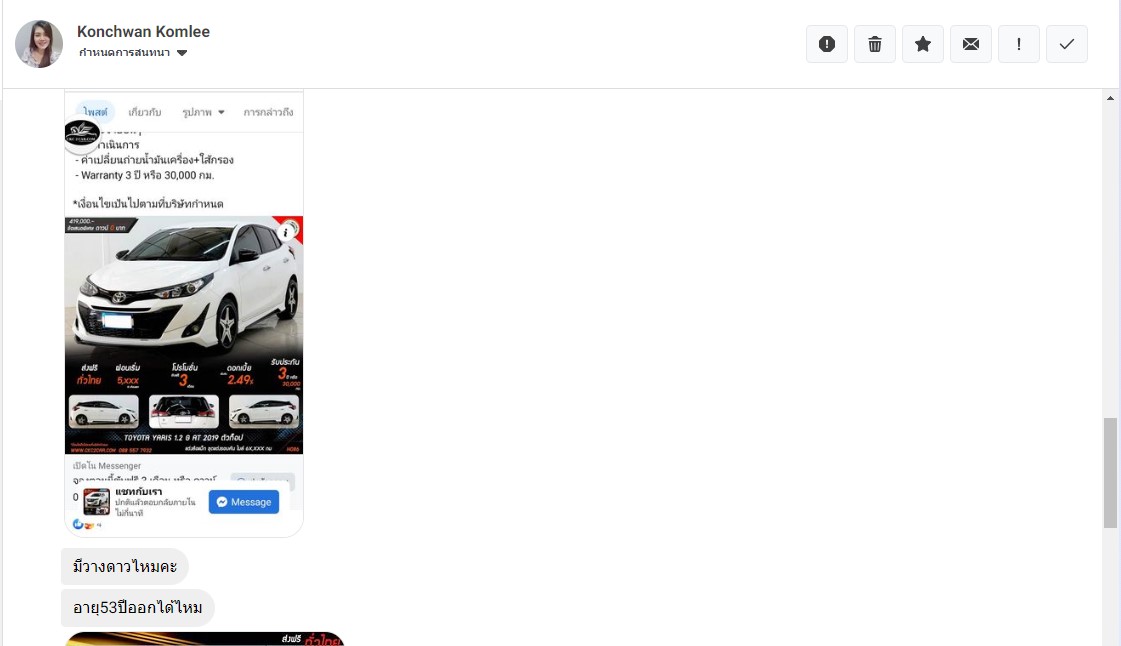
Task: Open Konchwan Komlee contact name
Action: [x=143, y=31]
